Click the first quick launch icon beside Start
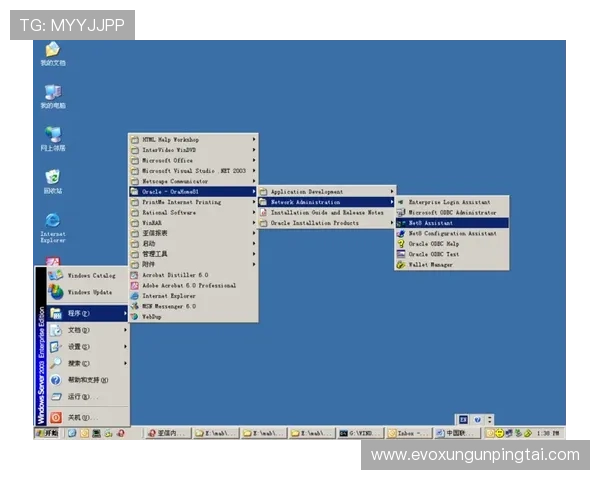Viewport: 600px width, 480px height. click(72, 433)
